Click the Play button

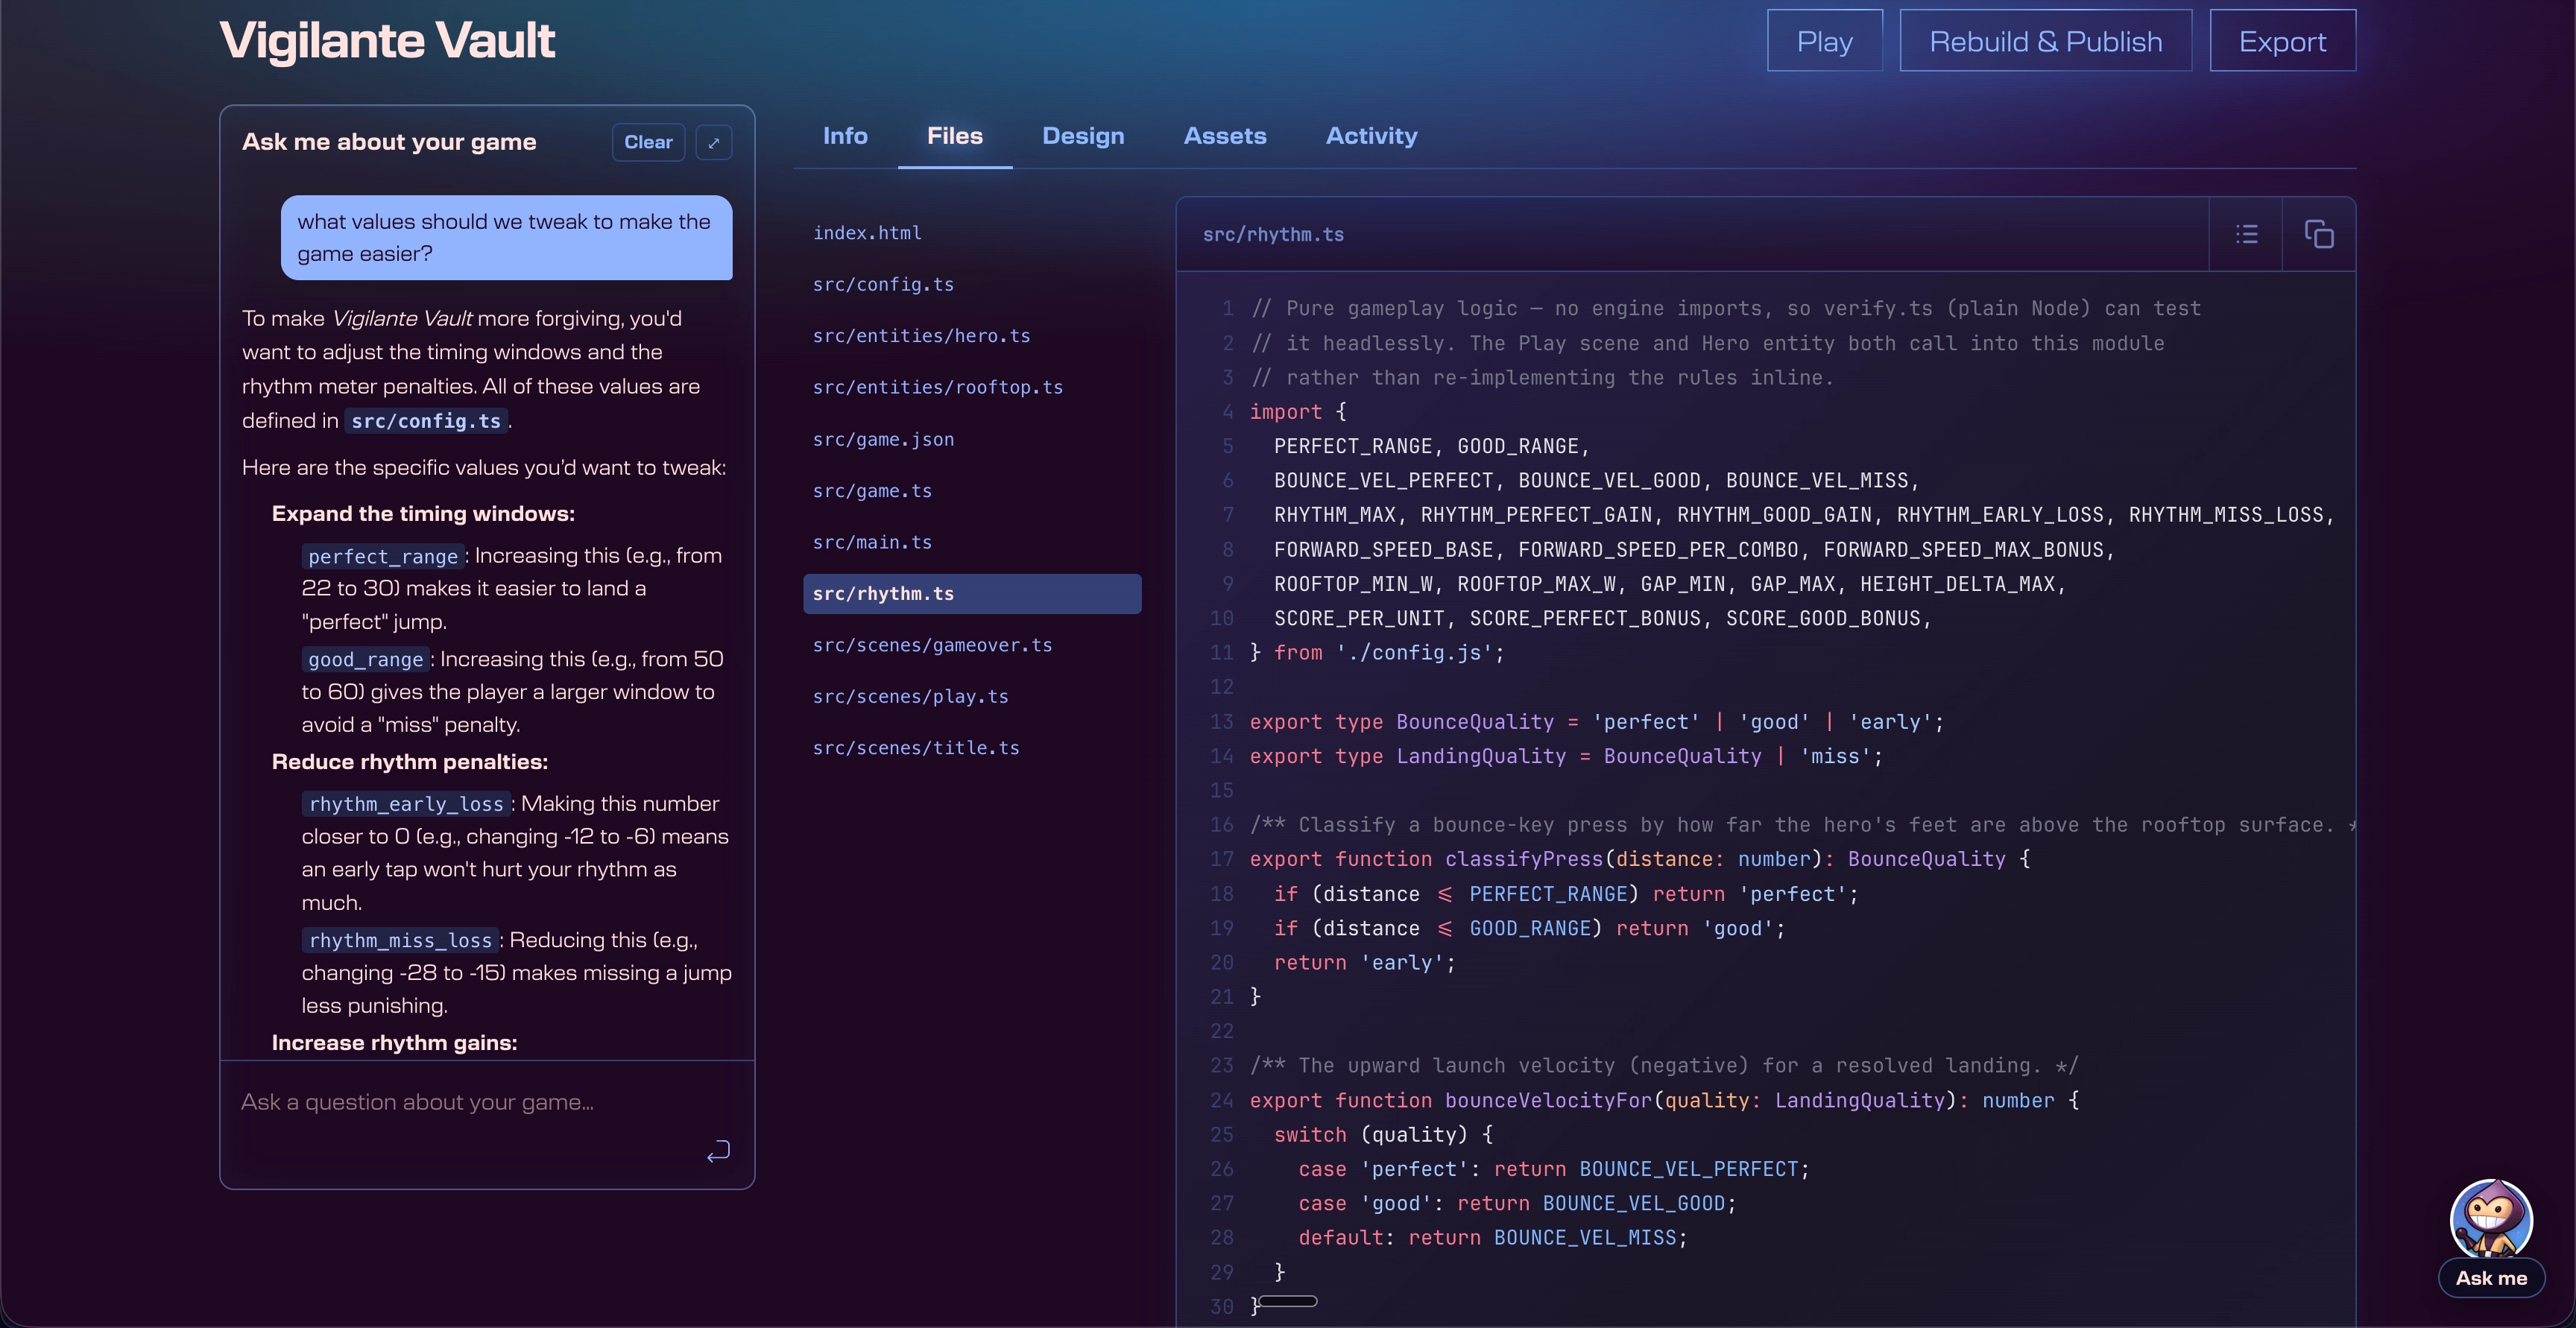coord(1825,41)
